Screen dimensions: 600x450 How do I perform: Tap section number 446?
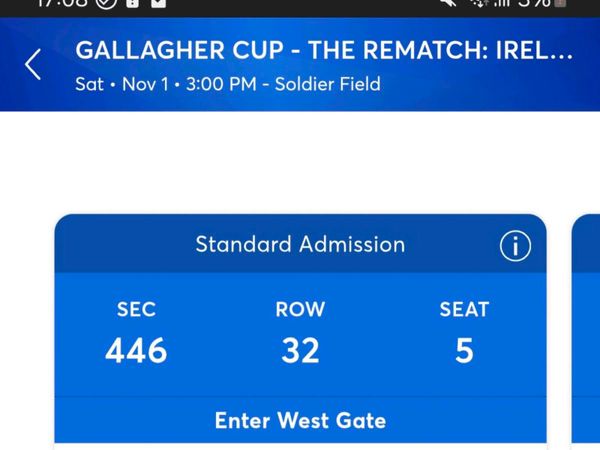[136, 351]
